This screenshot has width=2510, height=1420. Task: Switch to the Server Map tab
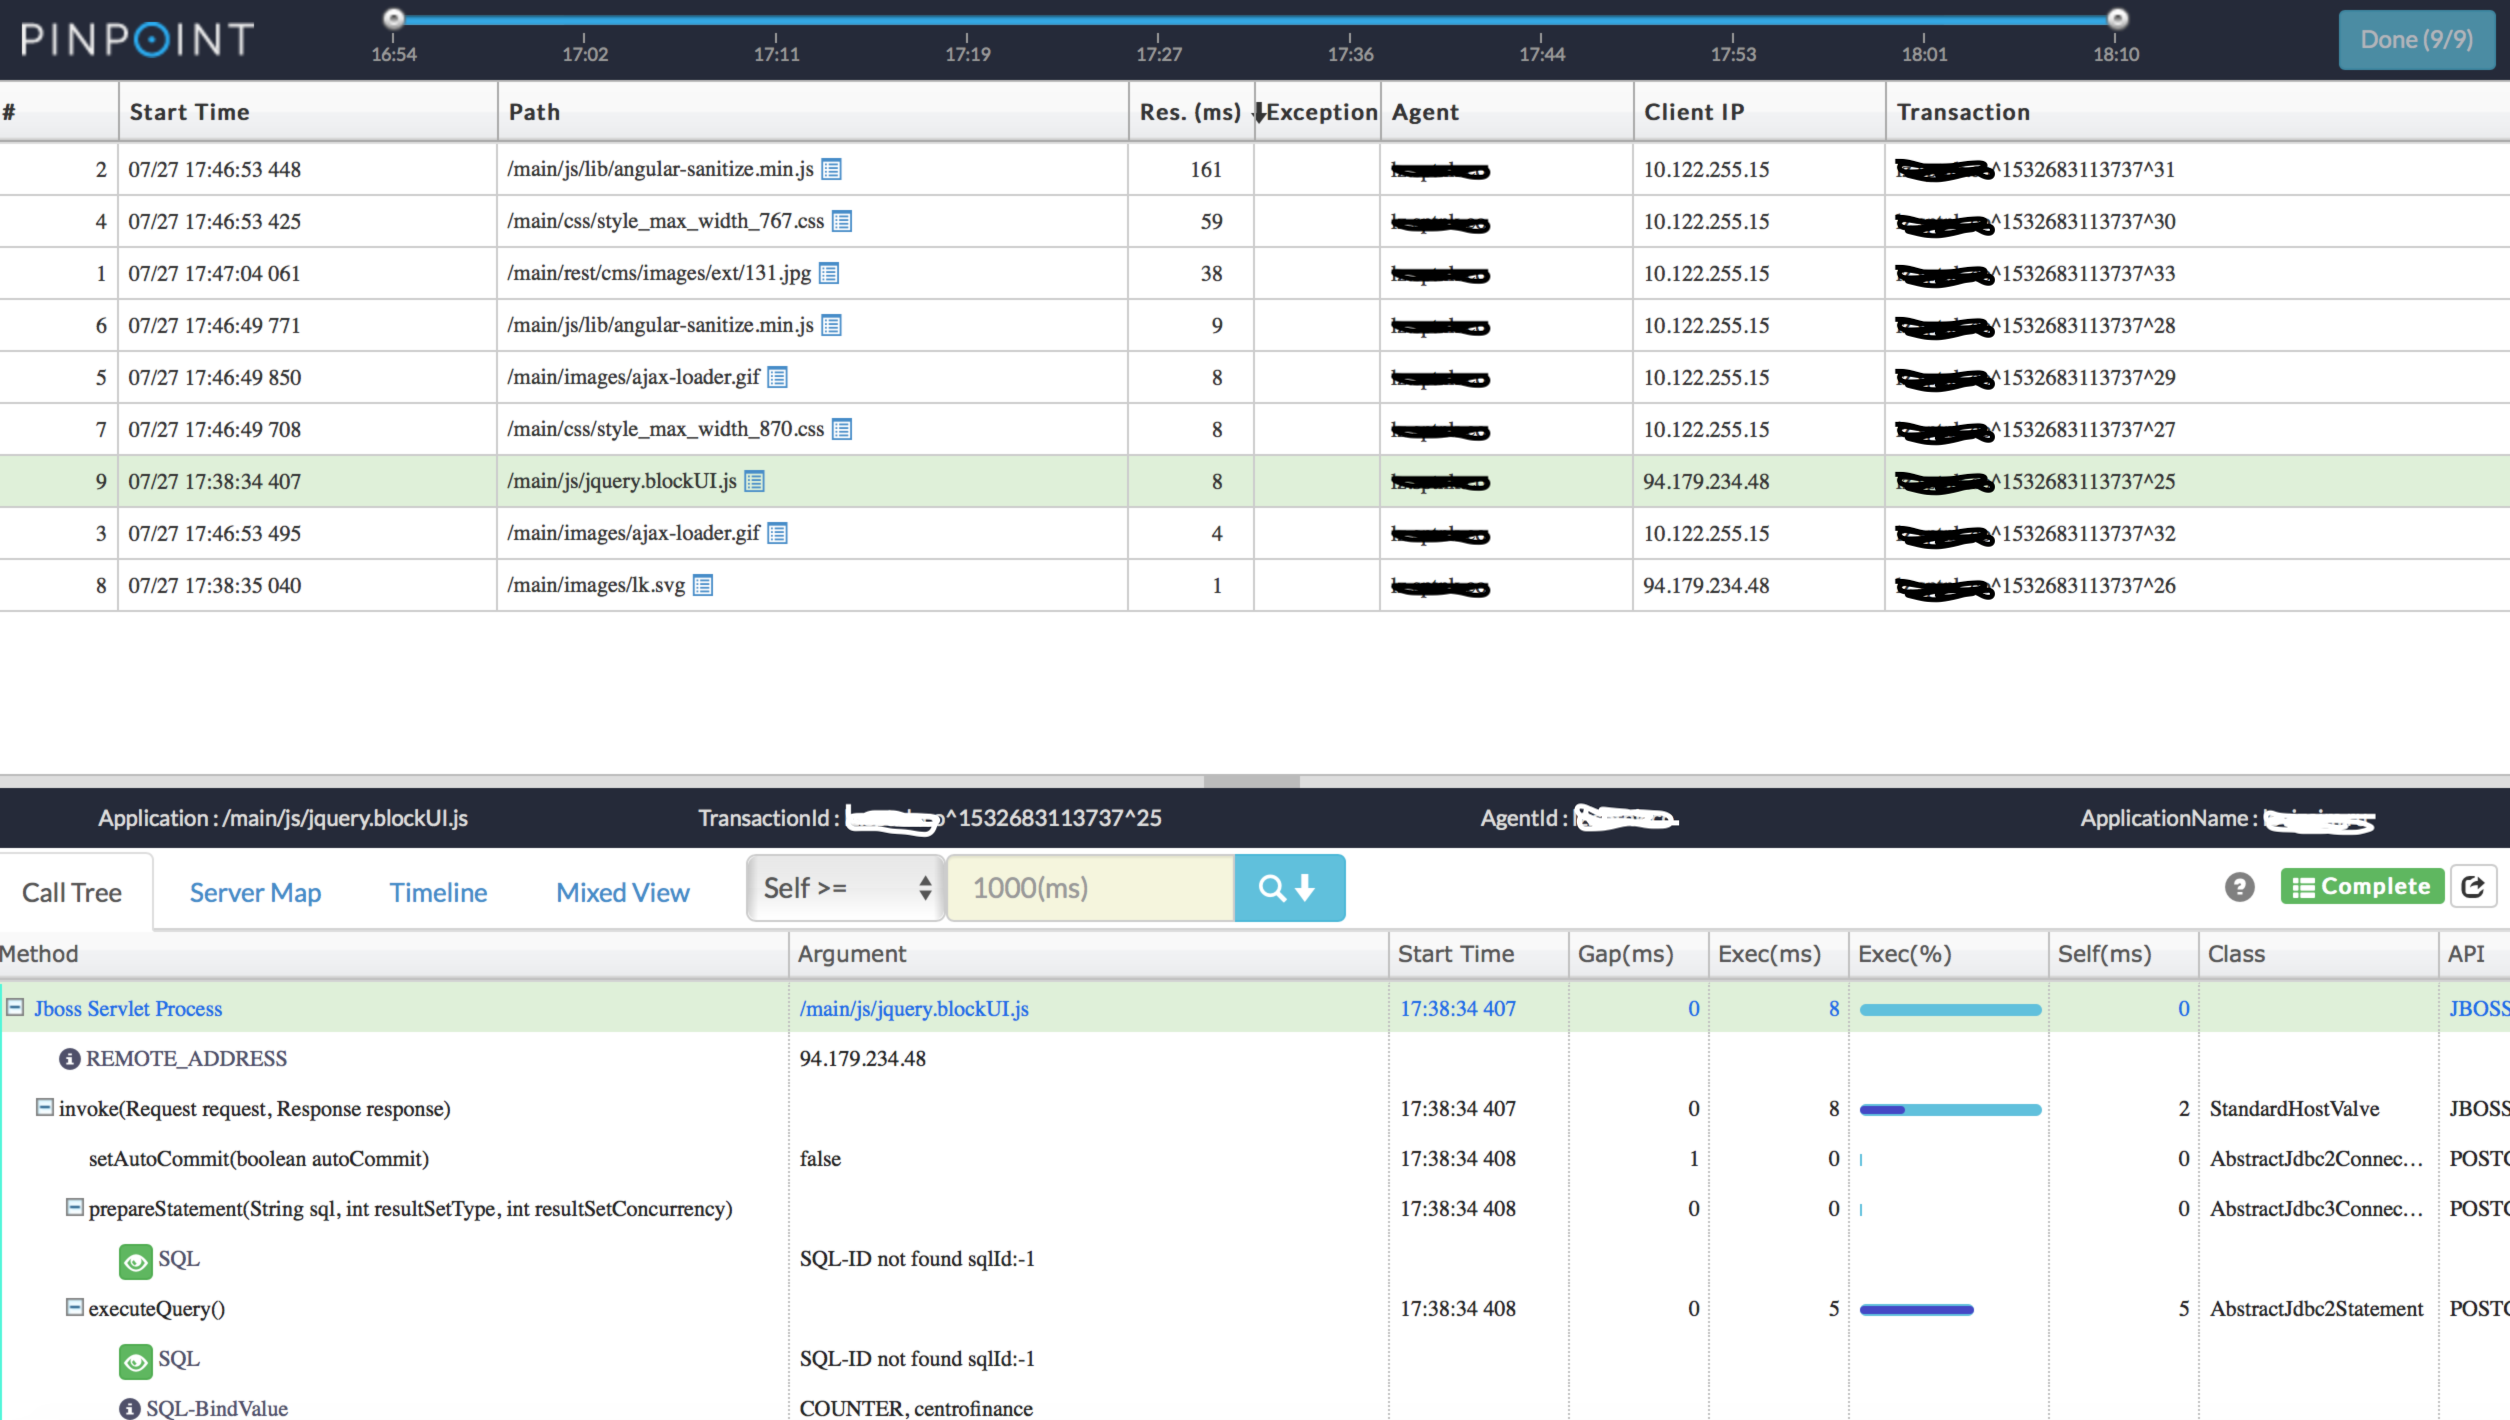point(255,893)
